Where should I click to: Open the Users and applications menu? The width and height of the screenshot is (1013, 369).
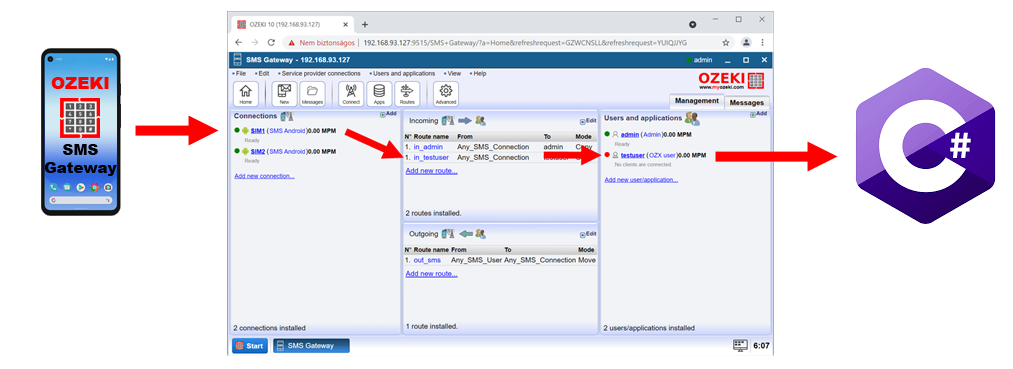402,74
